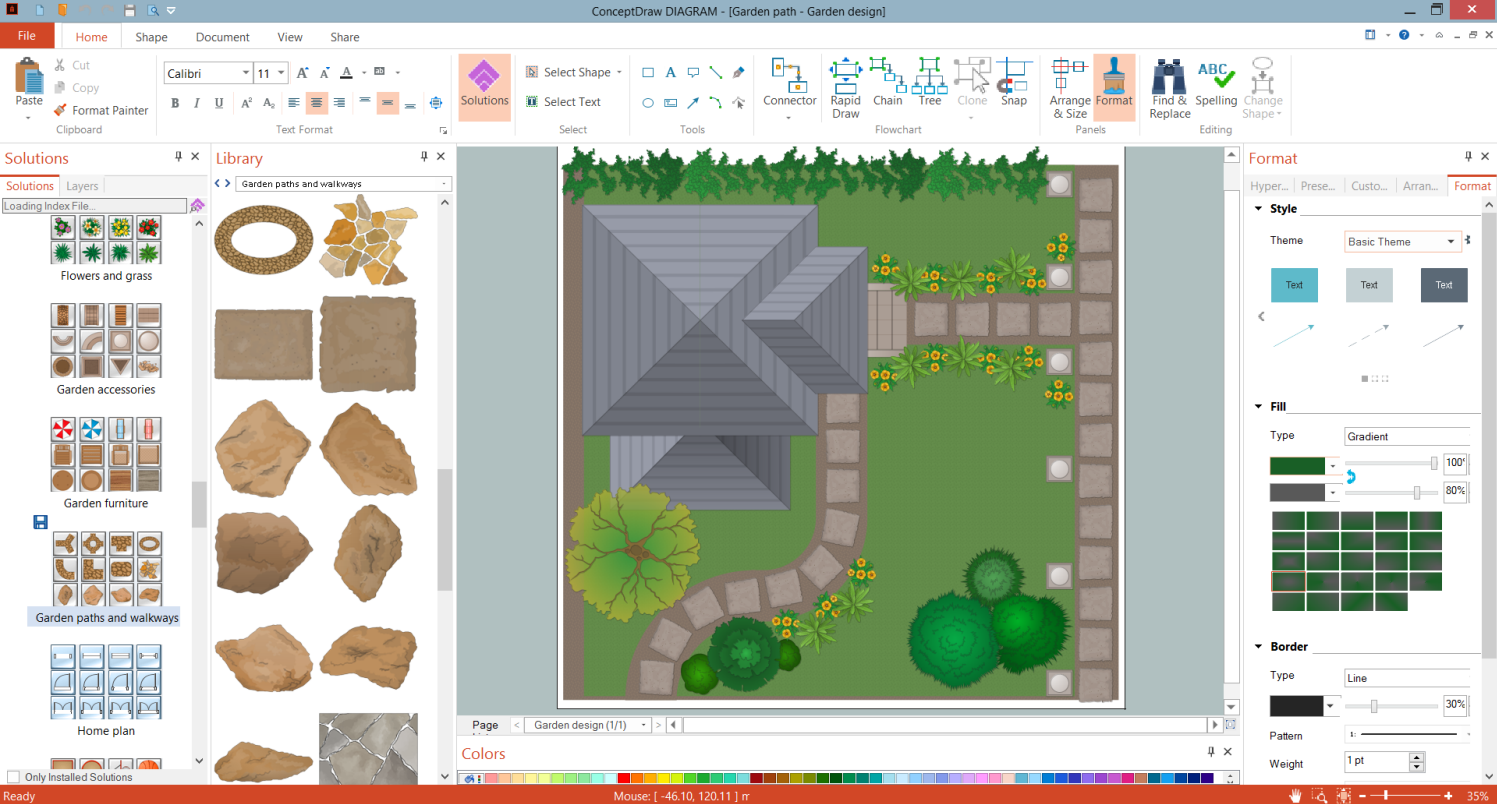Toggle the Solutions panel button
Image resolution: width=1497 pixels, height=804 pixels.
coord(484,84)
